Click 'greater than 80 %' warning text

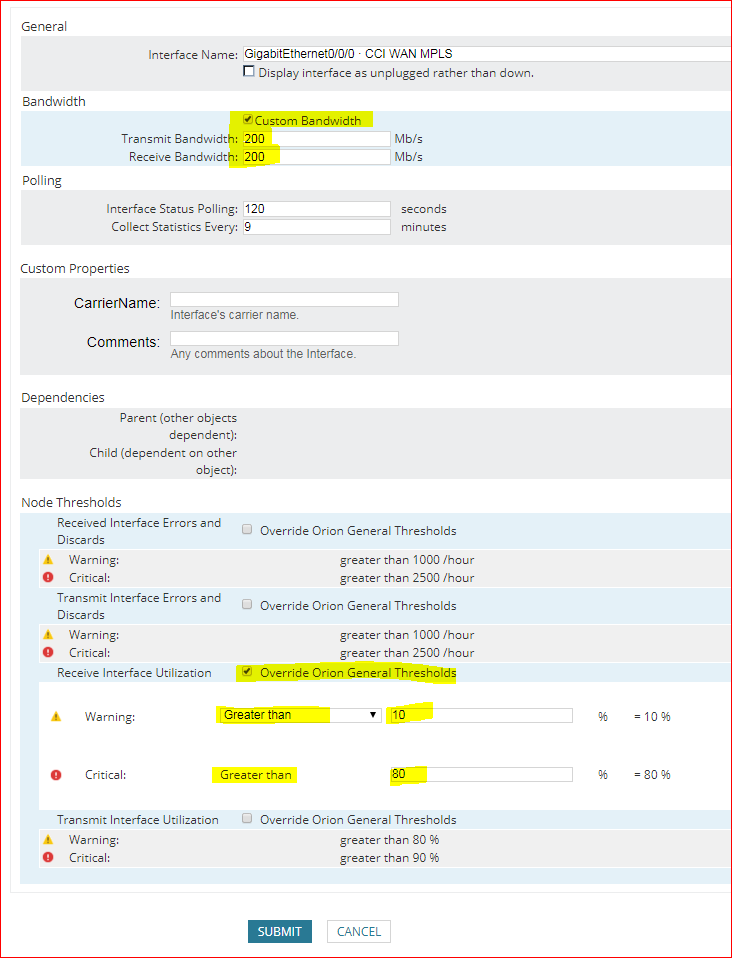389,840
